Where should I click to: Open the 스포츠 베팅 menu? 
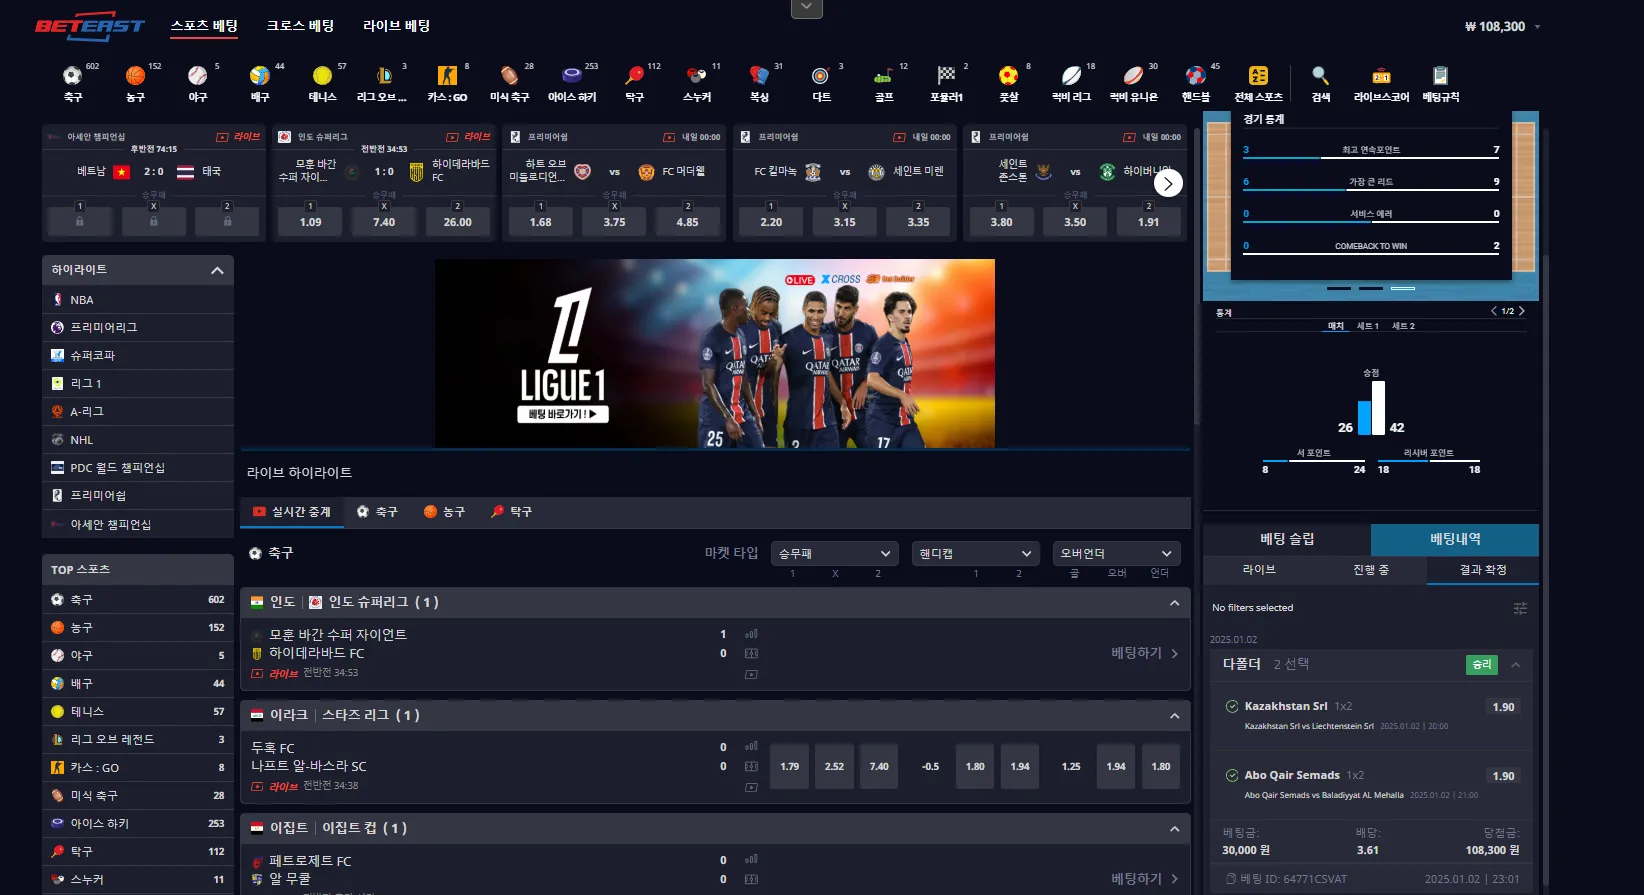click(x=204, y=26)
